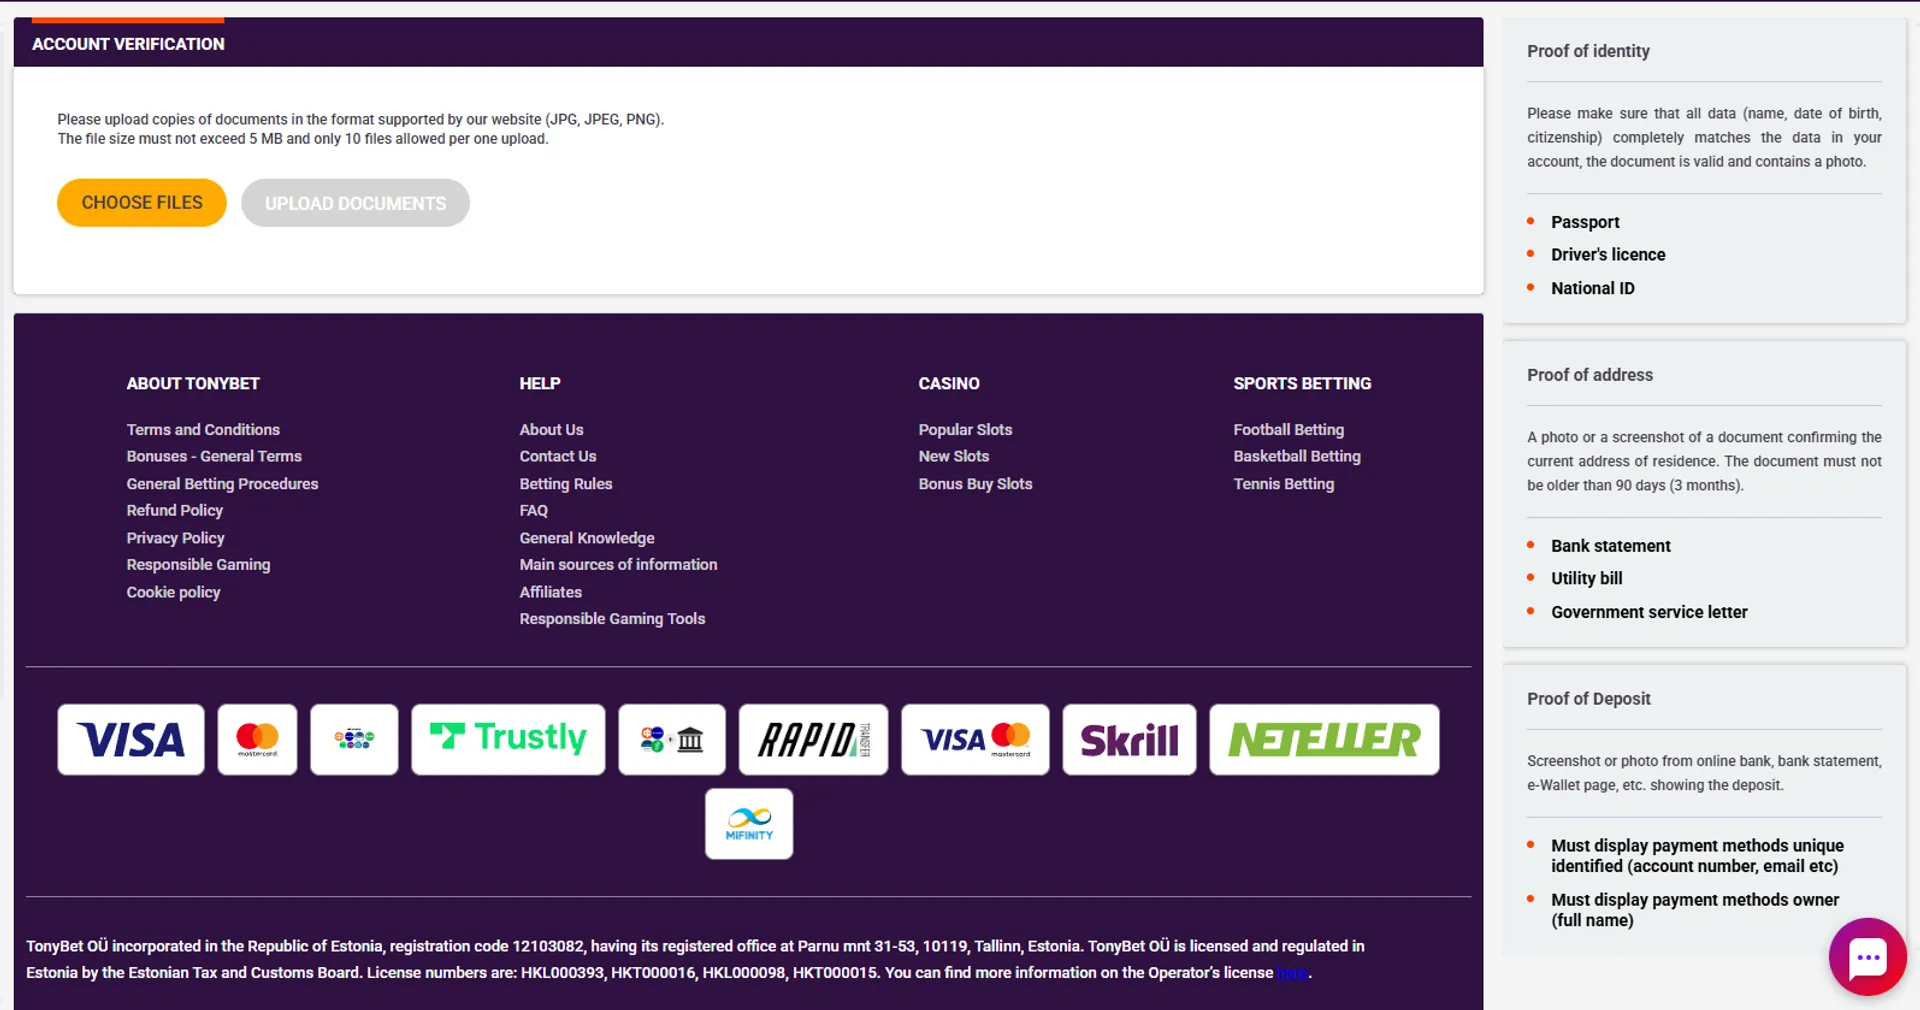View the Responsible Gaming Tools link
Screen dimensions: 1920x1010
pos(612,618)
